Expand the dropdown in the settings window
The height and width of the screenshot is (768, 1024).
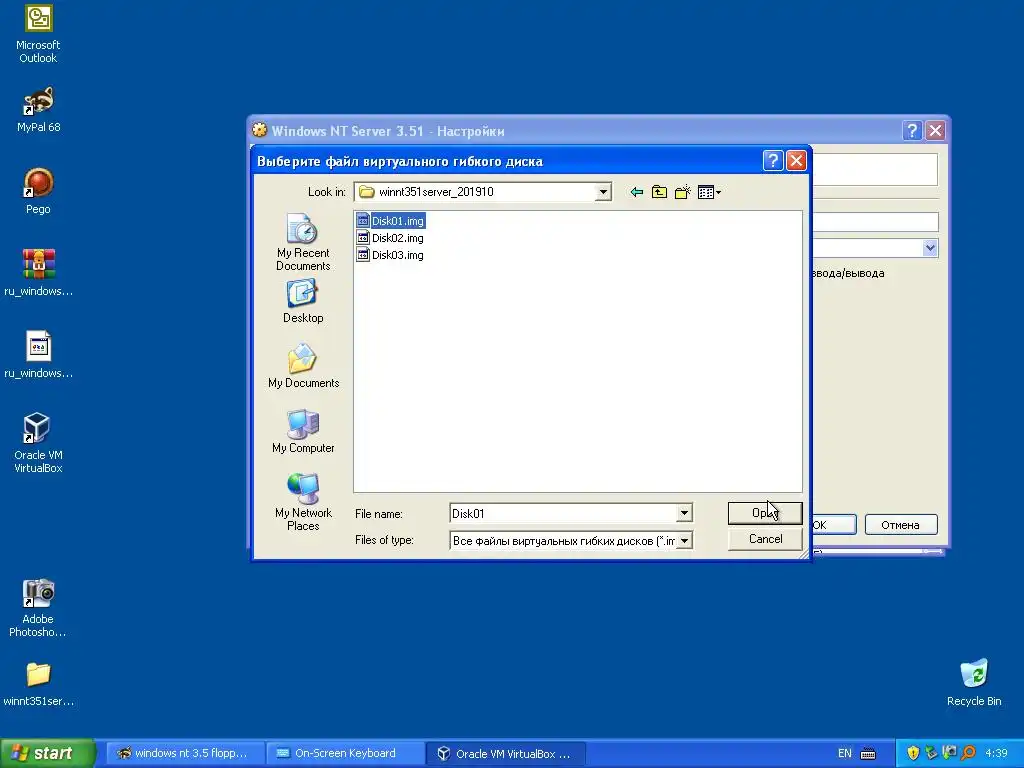point(930,248)
